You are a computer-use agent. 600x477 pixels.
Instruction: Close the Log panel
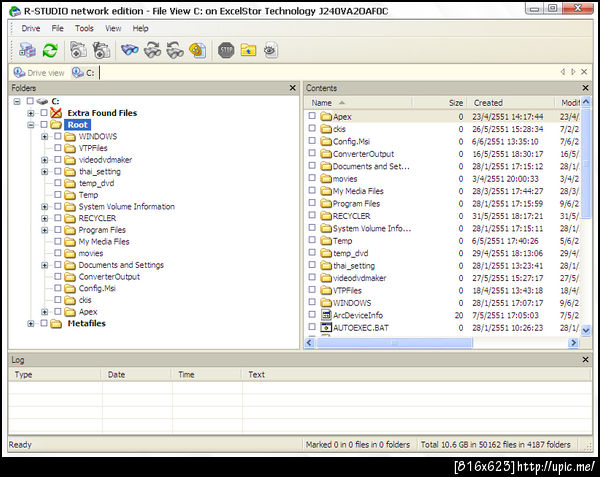point(585,360)
